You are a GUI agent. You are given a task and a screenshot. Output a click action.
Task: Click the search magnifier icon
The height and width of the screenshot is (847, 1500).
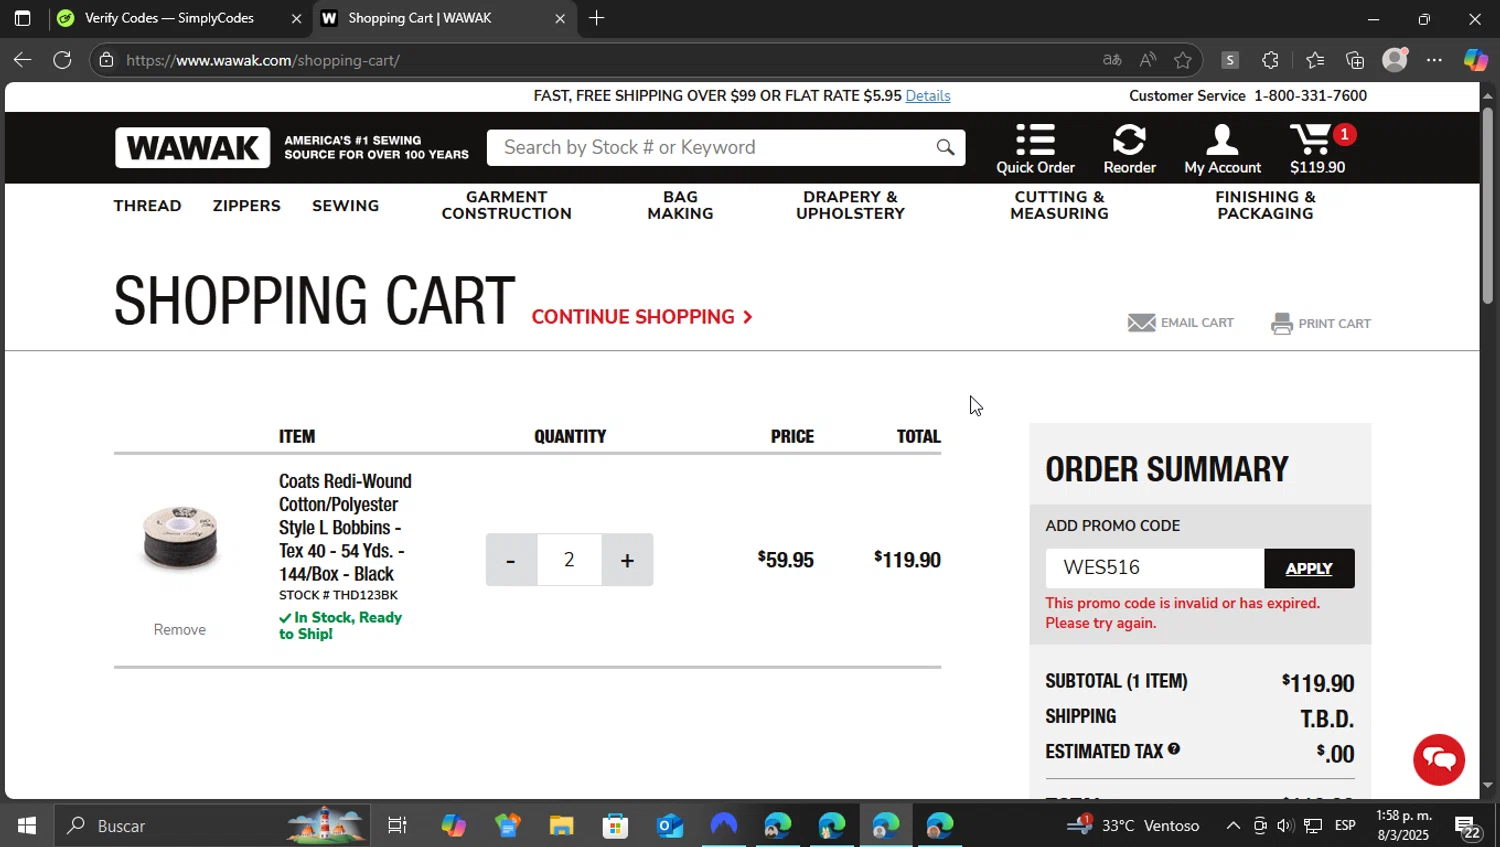point(945,148)
